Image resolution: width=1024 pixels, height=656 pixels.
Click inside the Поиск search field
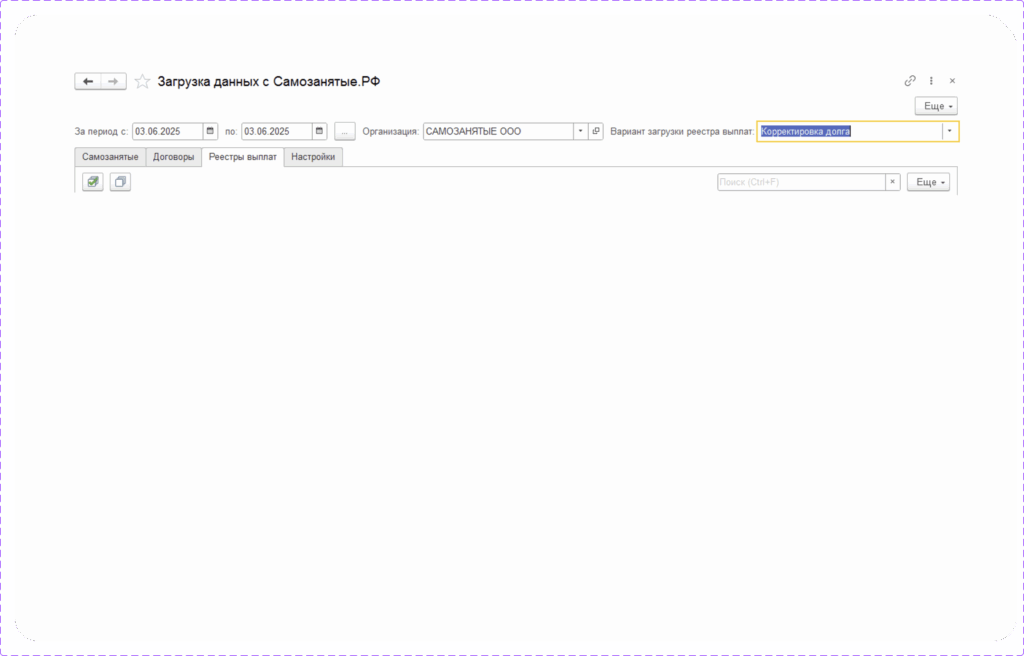(800, 182)
